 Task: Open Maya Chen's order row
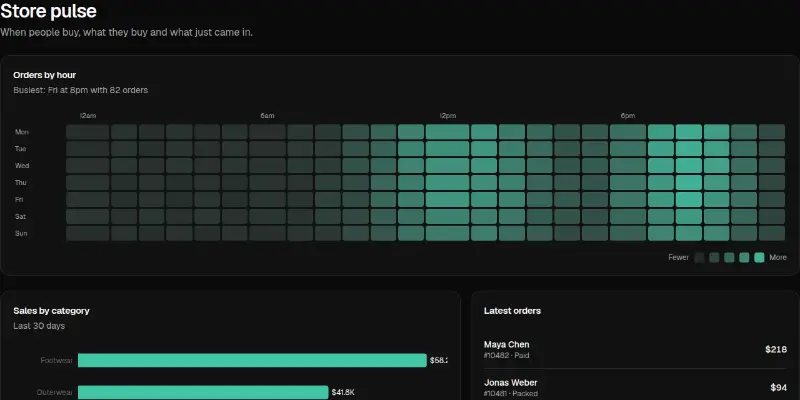pos(635,349)
